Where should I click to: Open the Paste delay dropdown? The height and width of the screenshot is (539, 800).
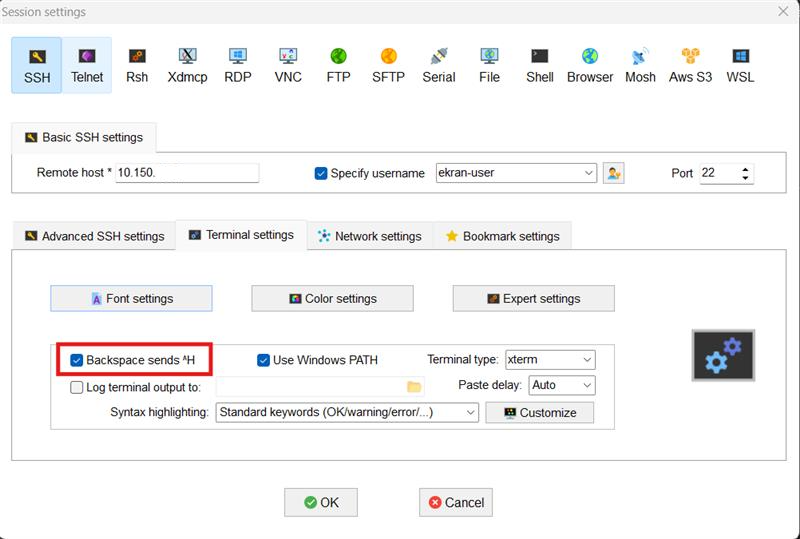pos(587,385)
